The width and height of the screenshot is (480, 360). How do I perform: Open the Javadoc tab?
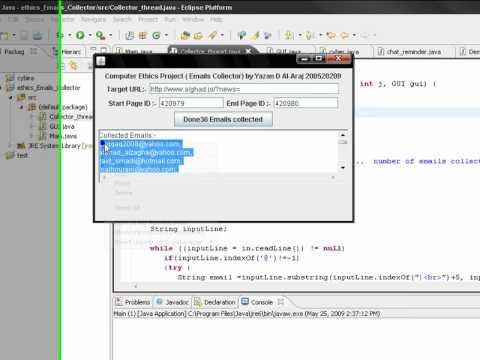[x=173, y=302]
